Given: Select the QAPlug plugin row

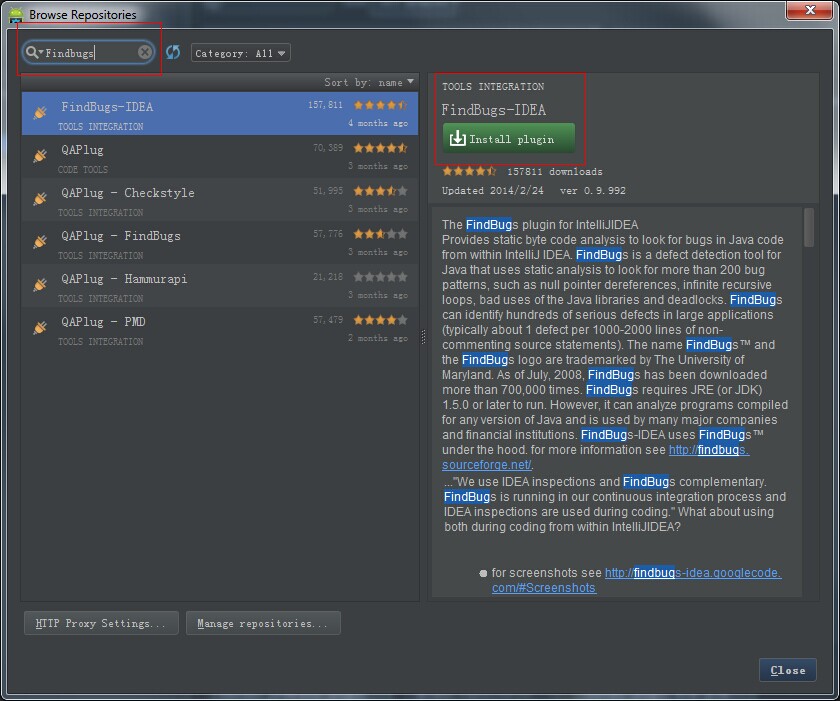Looking at the screenshot, I should point(220,156).
